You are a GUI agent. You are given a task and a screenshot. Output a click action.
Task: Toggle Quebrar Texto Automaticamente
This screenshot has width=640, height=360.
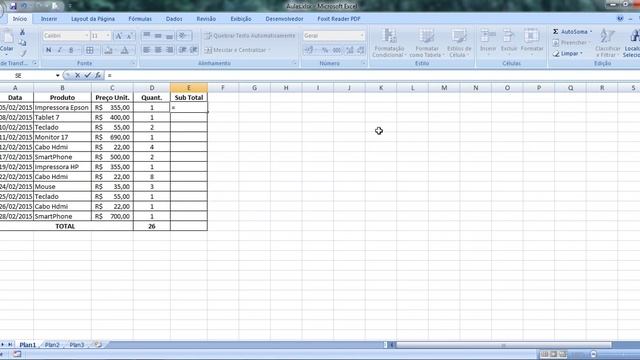(x=249, y=36)
